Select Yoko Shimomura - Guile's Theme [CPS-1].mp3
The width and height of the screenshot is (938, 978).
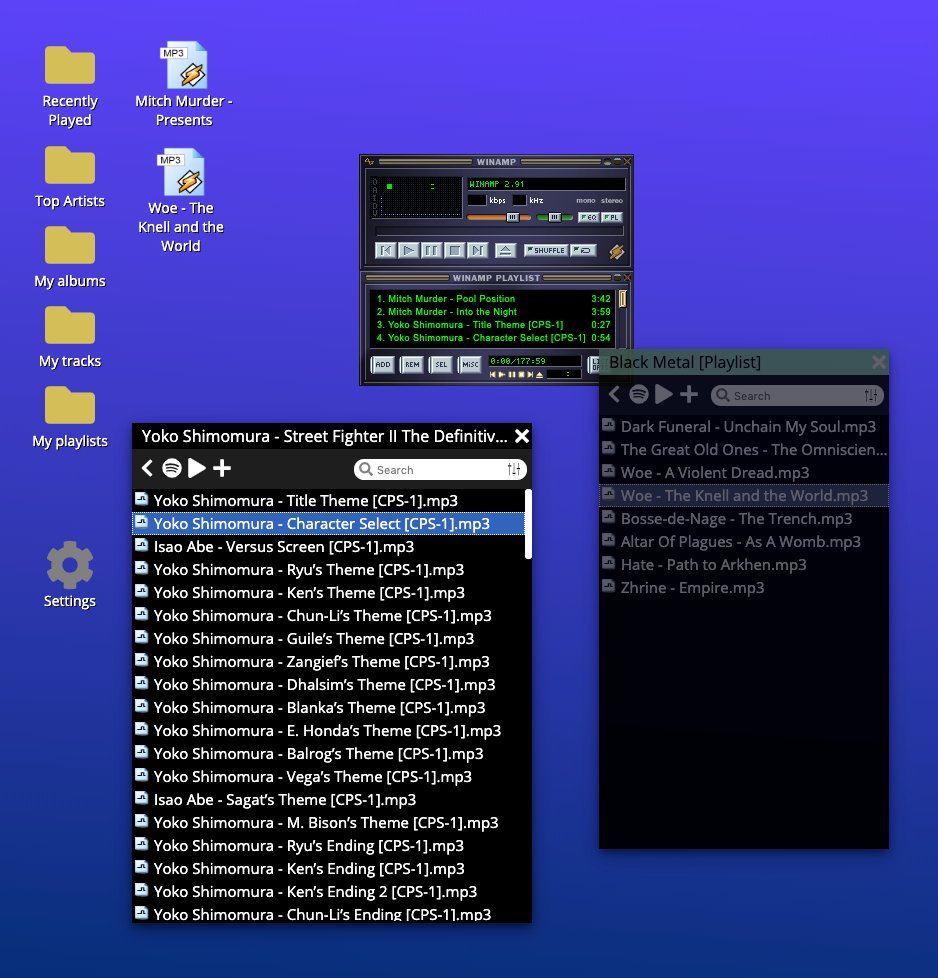pos(329,639)
